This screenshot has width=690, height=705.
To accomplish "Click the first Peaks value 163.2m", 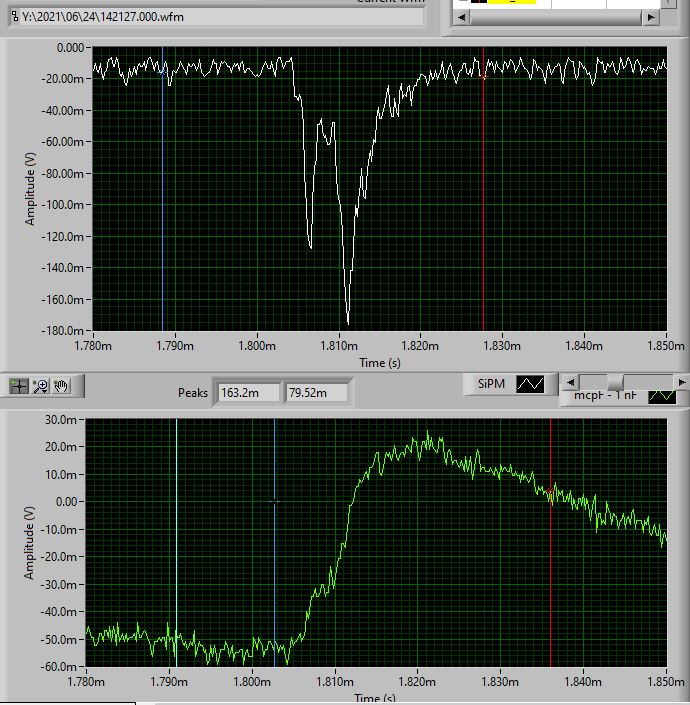I will point(249,393).
